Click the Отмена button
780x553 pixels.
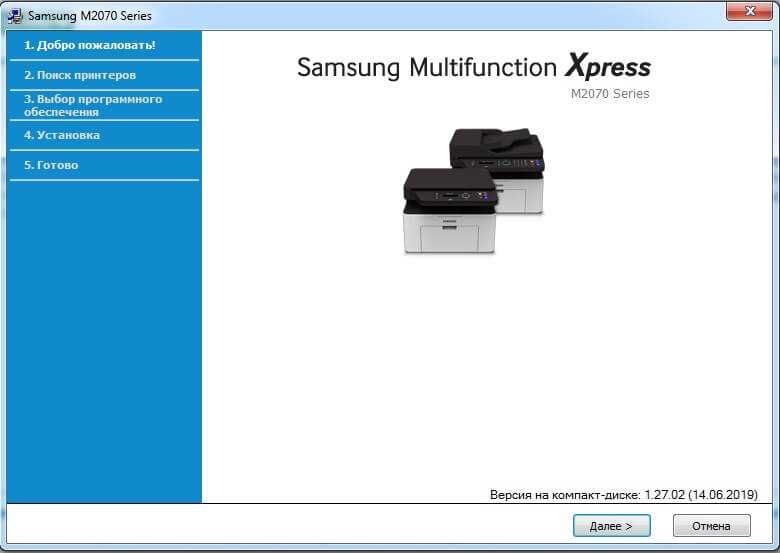coord(711,526)
